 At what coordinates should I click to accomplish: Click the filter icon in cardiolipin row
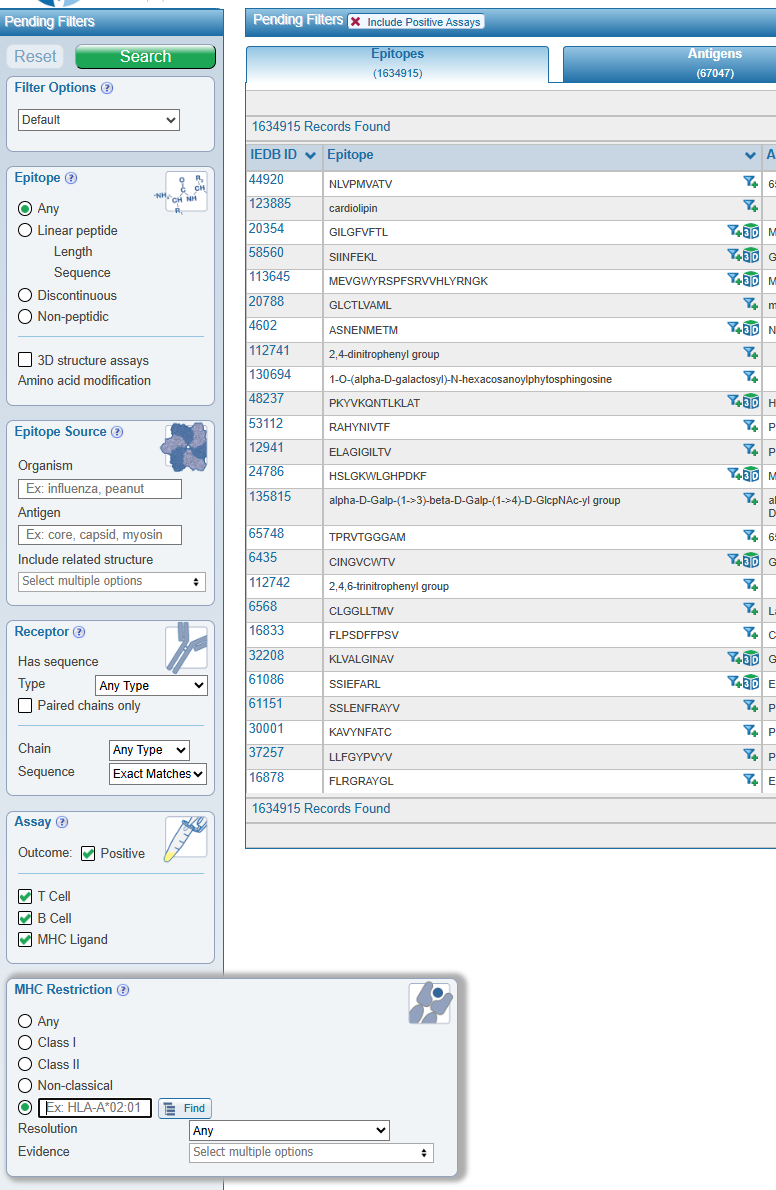[x=750, y=206]
